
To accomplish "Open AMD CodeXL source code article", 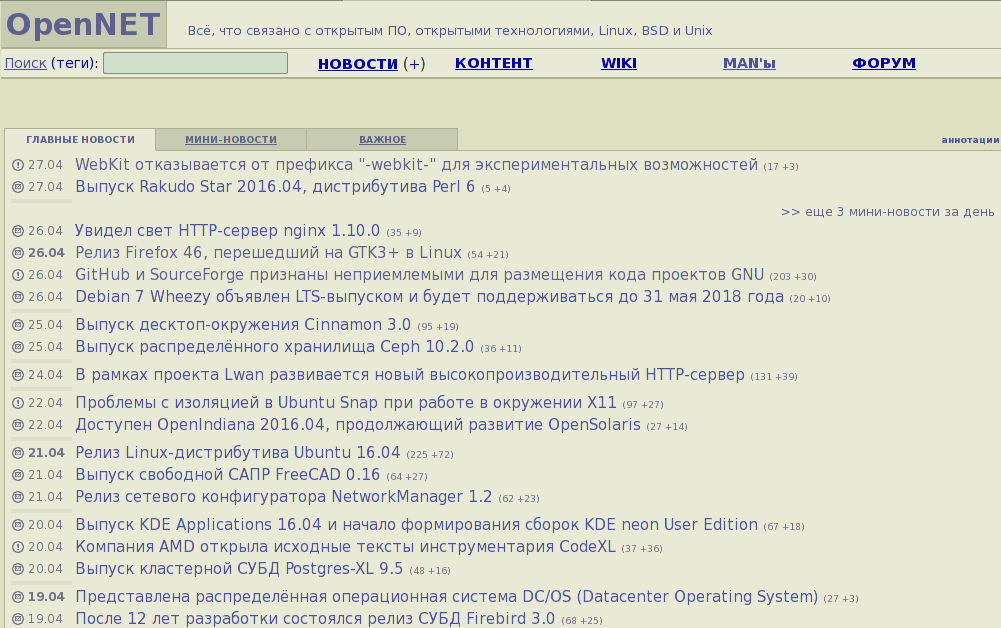I will [345, 547].
